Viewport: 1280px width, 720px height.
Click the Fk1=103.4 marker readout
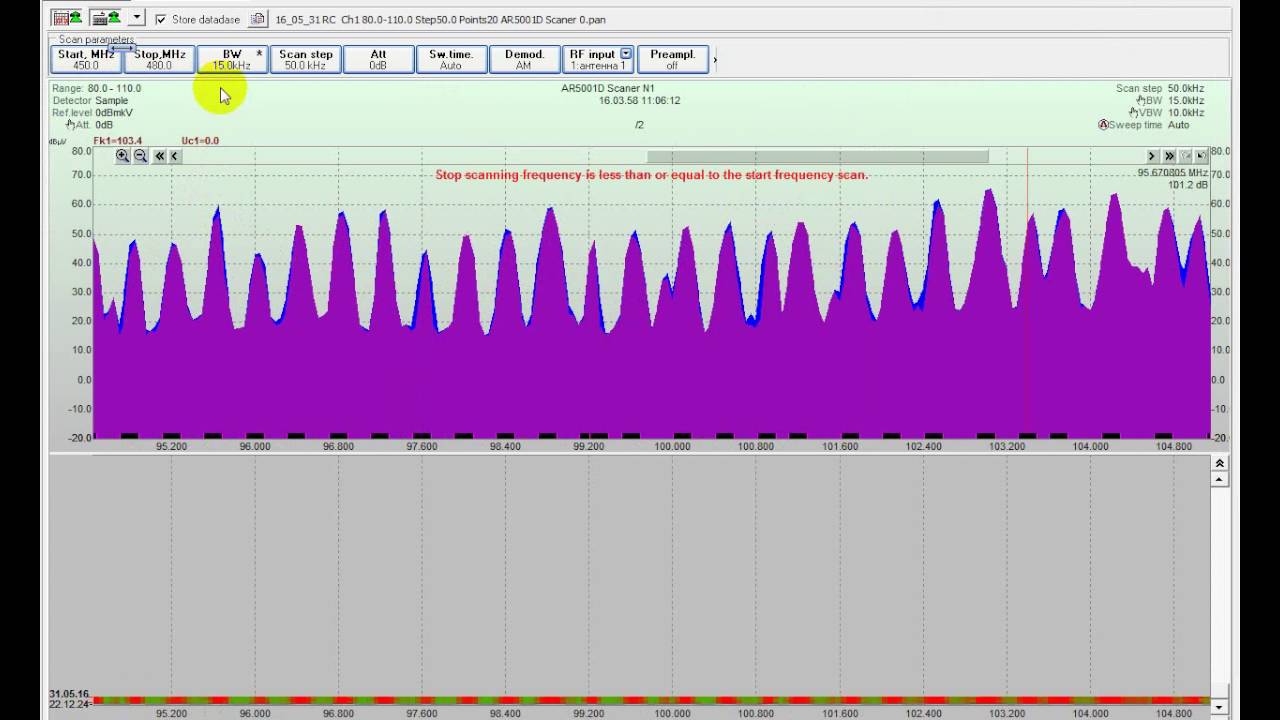pos(118,141)
